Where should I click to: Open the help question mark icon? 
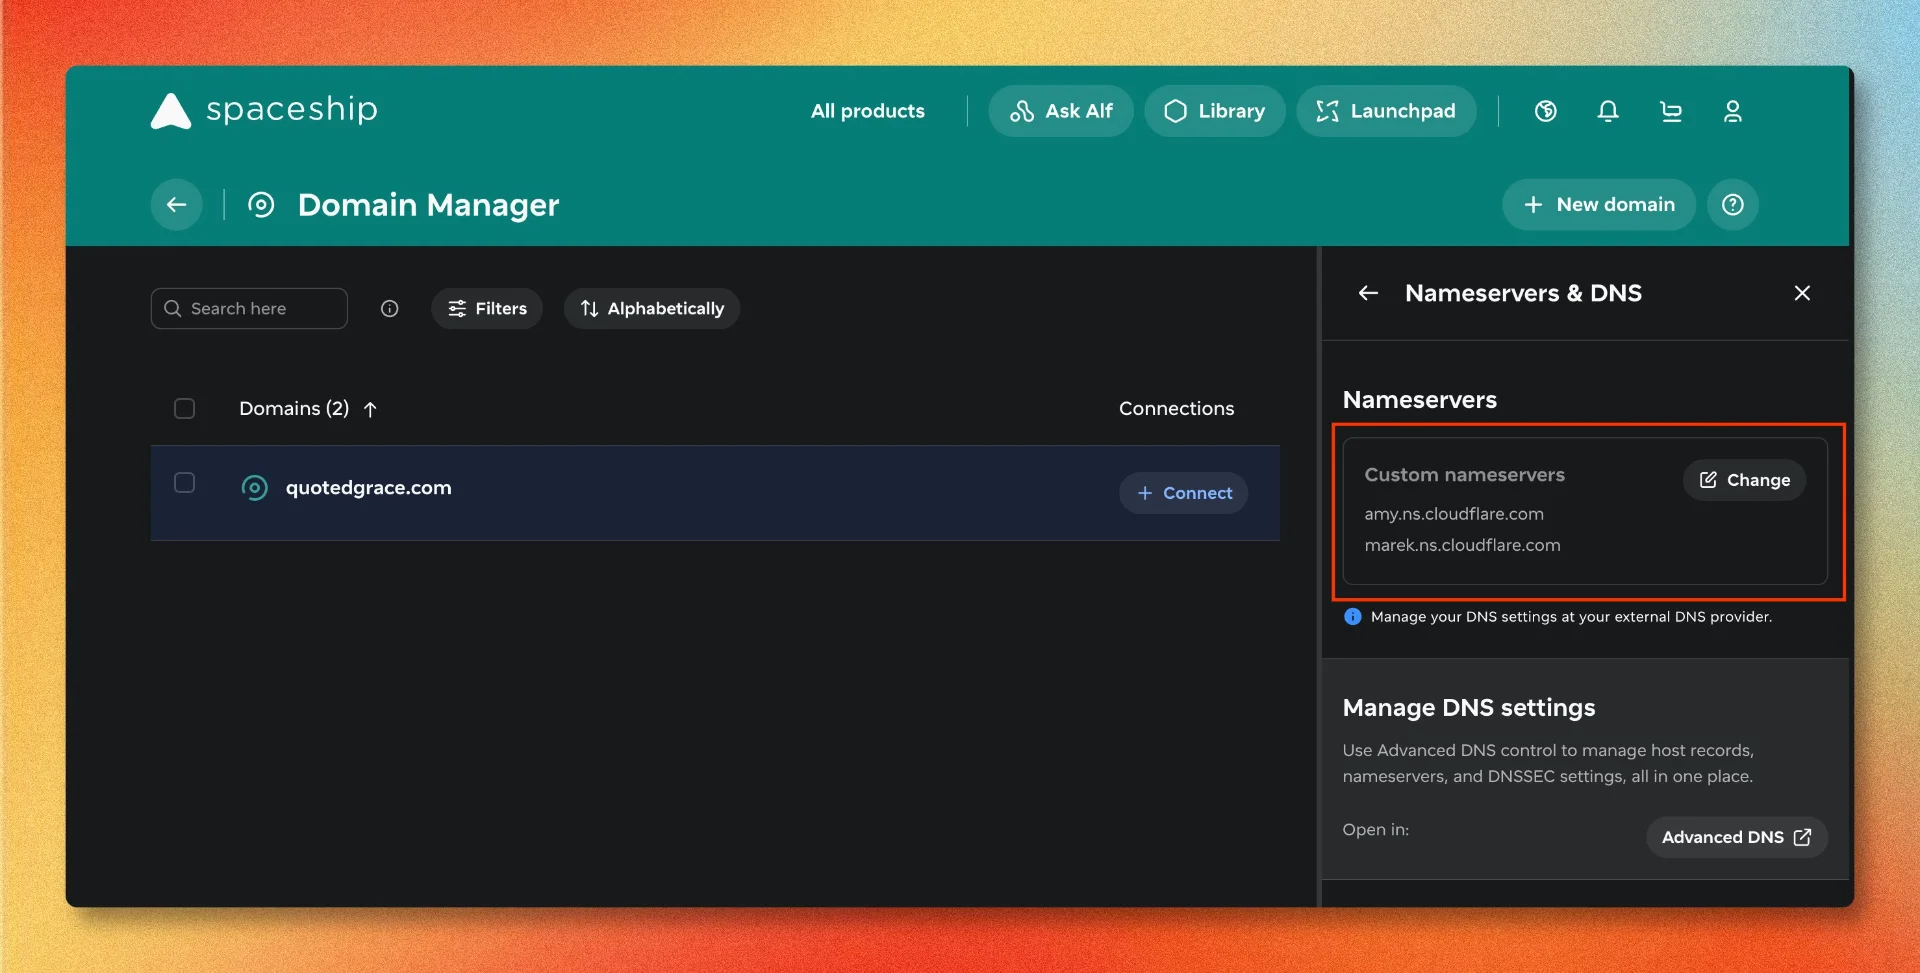1733,205
